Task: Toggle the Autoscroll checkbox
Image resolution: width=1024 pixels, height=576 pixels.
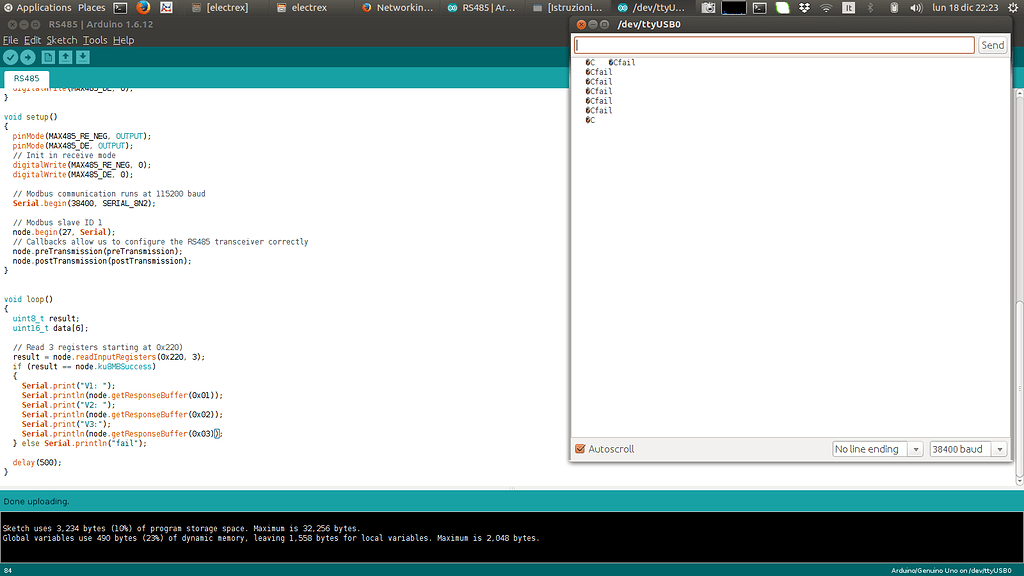Action: click(580, 449)
